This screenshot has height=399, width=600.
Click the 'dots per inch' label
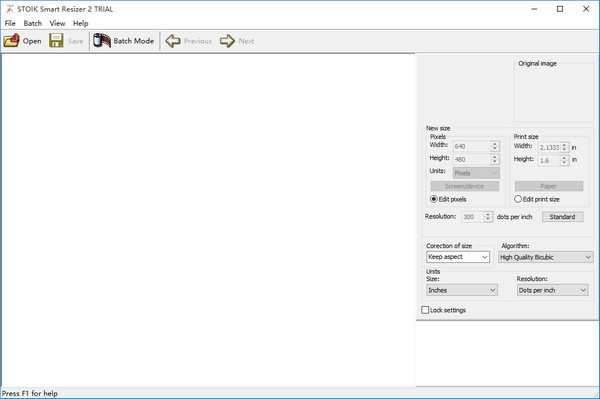click(515, 217)
